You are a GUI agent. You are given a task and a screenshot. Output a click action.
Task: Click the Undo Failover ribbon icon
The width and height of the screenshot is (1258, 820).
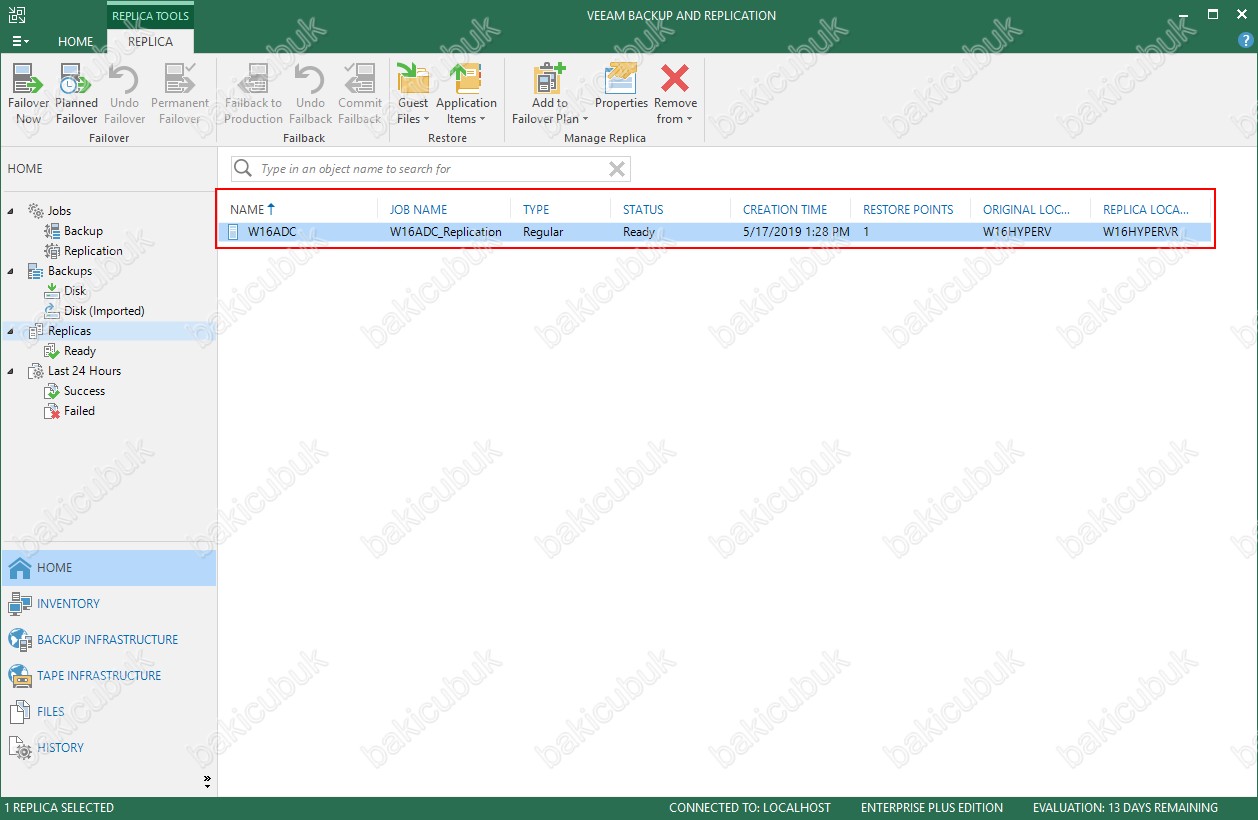click(x=125, y=93)
